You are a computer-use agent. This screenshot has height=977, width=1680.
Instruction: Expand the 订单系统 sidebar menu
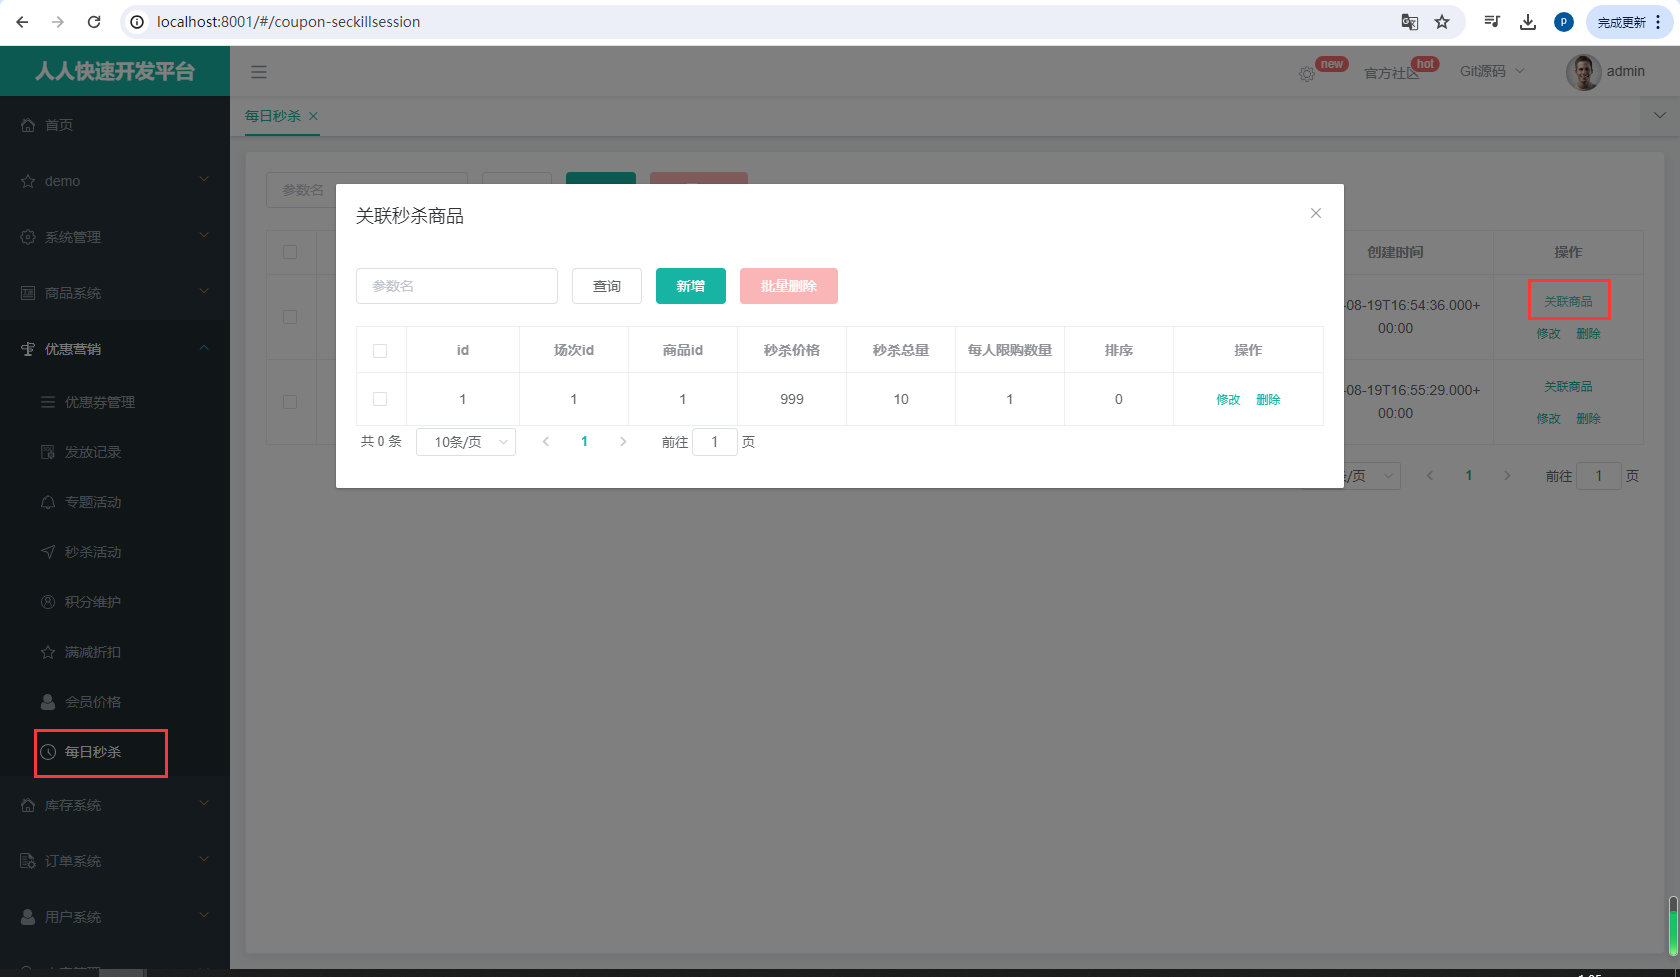pos(115,861)
